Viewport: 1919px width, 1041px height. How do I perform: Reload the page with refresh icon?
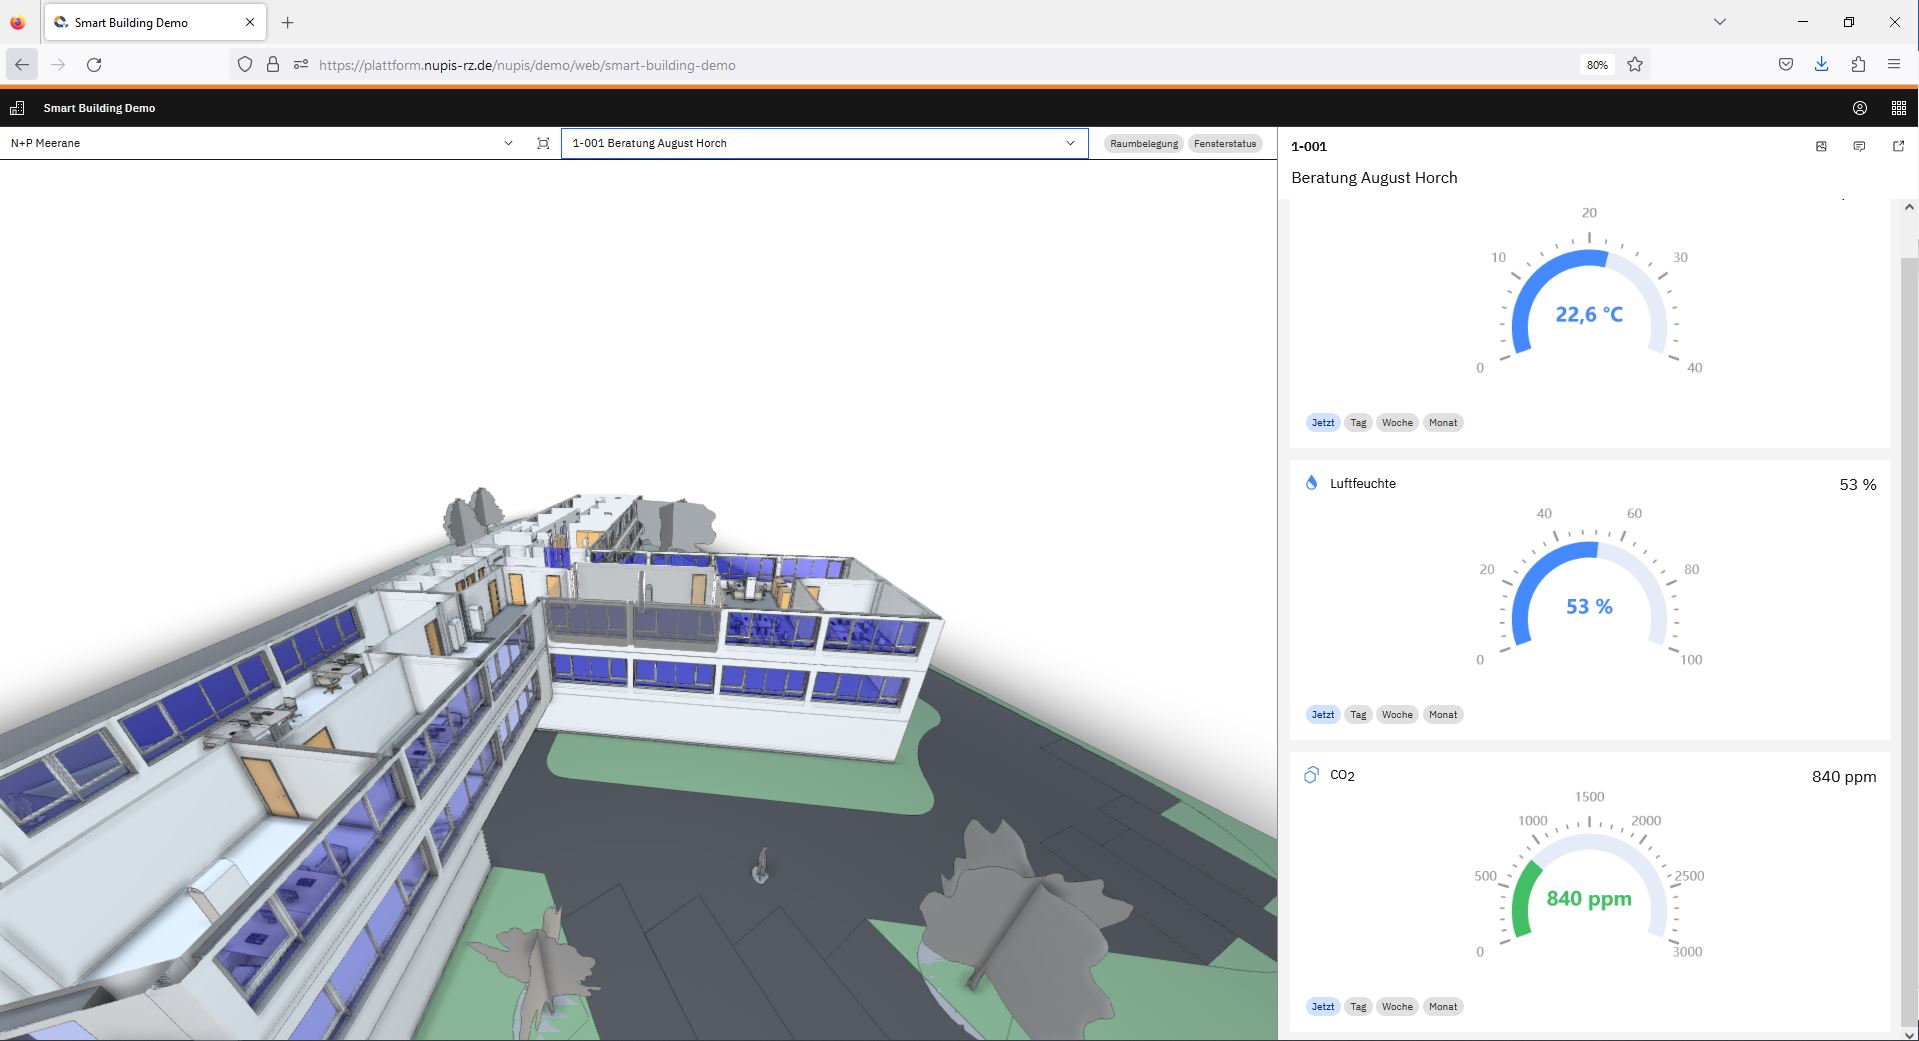tap(94, 64)
